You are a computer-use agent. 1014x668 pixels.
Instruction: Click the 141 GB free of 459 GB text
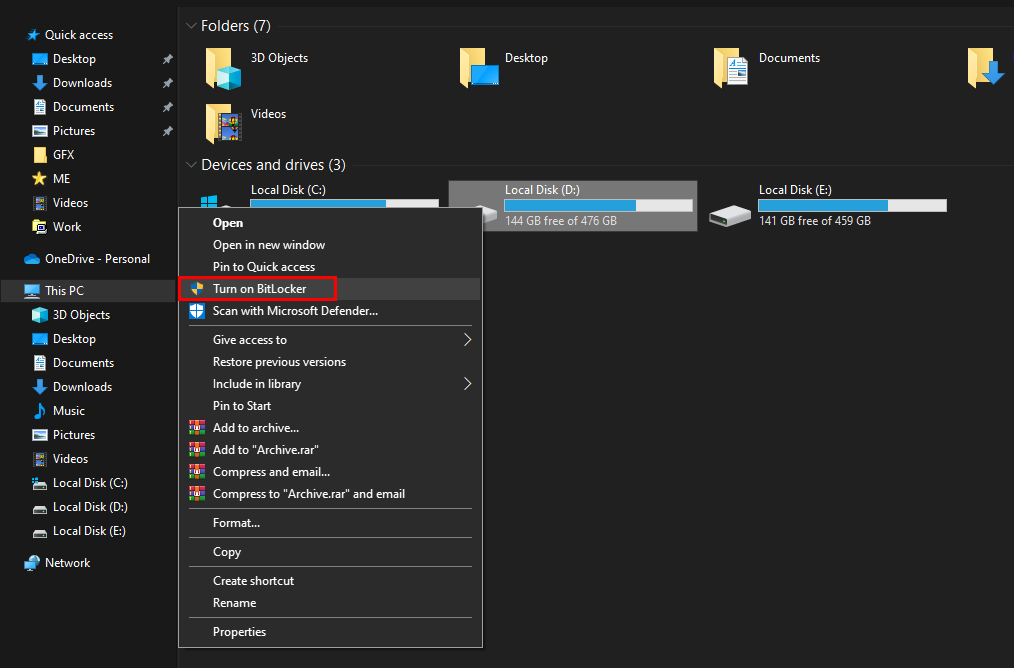pos(815,221)
